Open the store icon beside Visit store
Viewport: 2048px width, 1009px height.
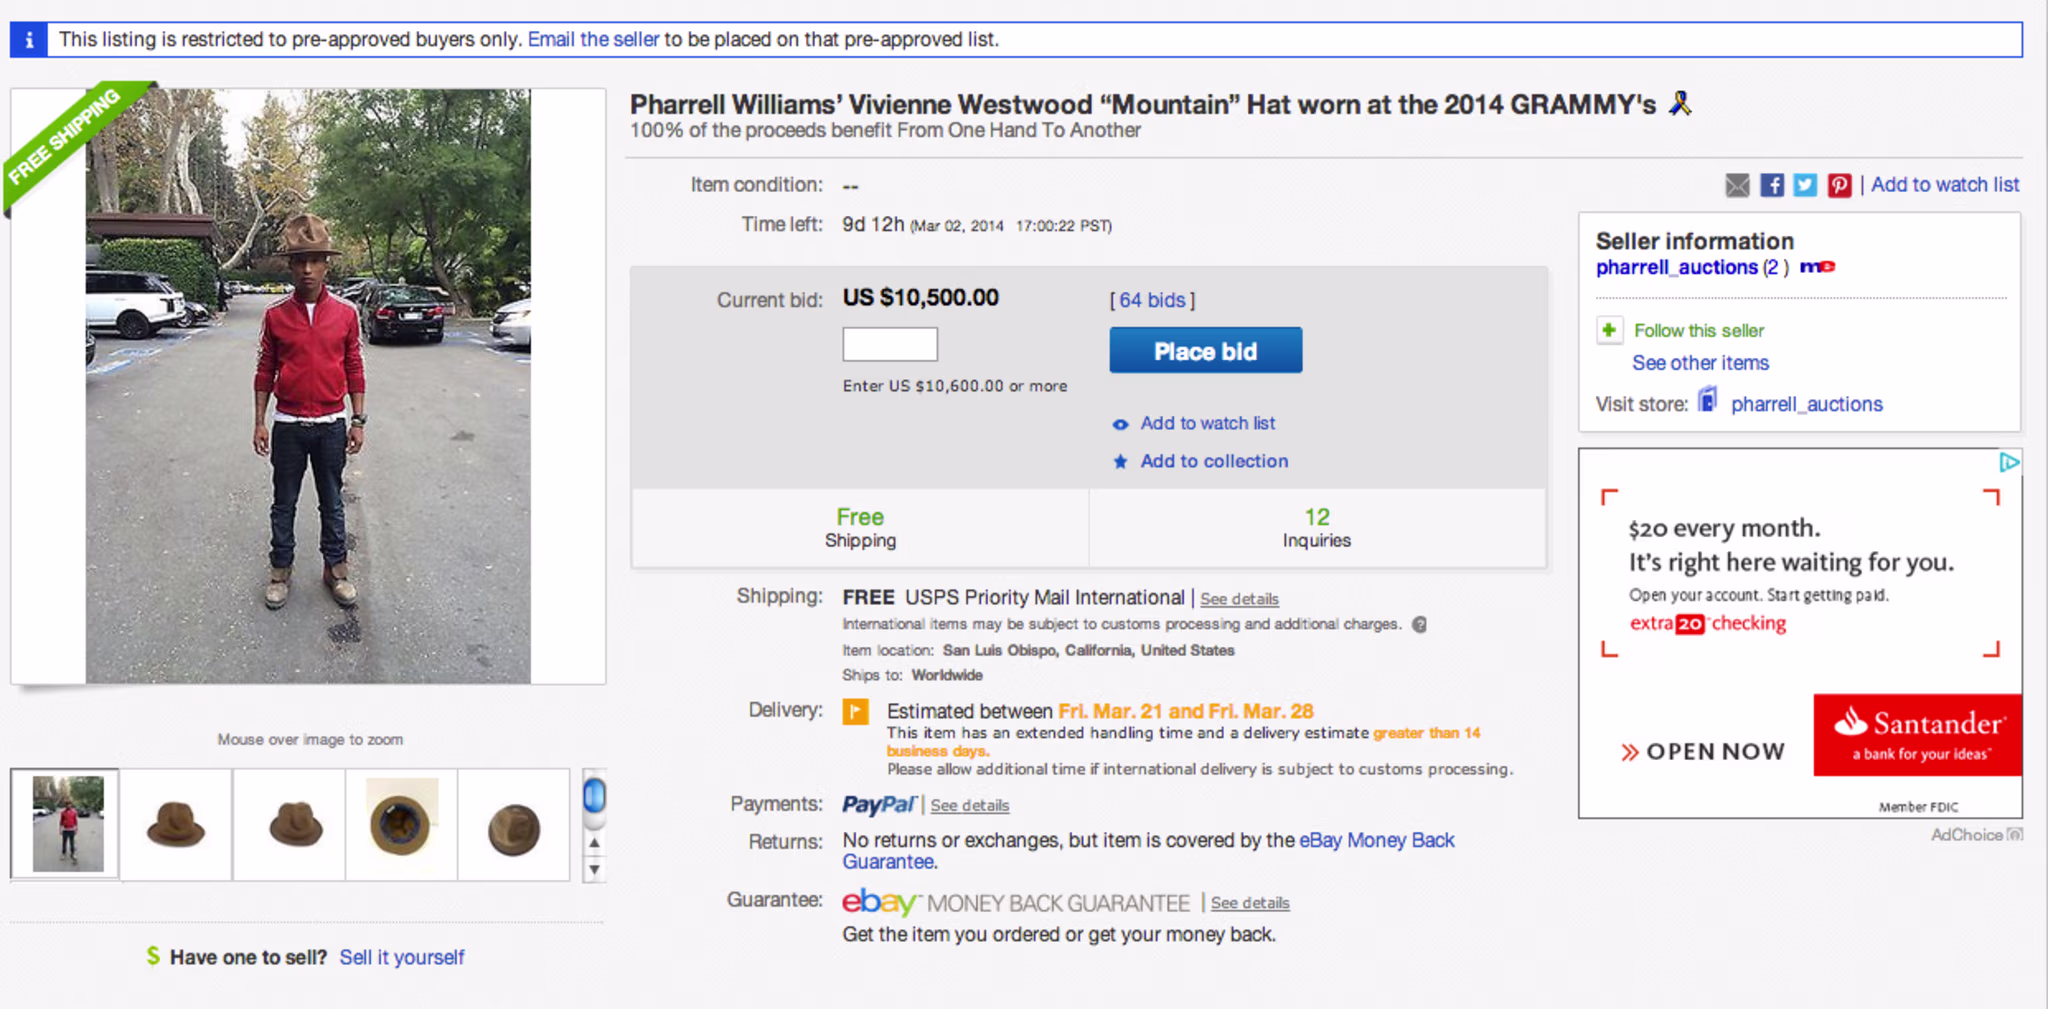[1708, 402]
